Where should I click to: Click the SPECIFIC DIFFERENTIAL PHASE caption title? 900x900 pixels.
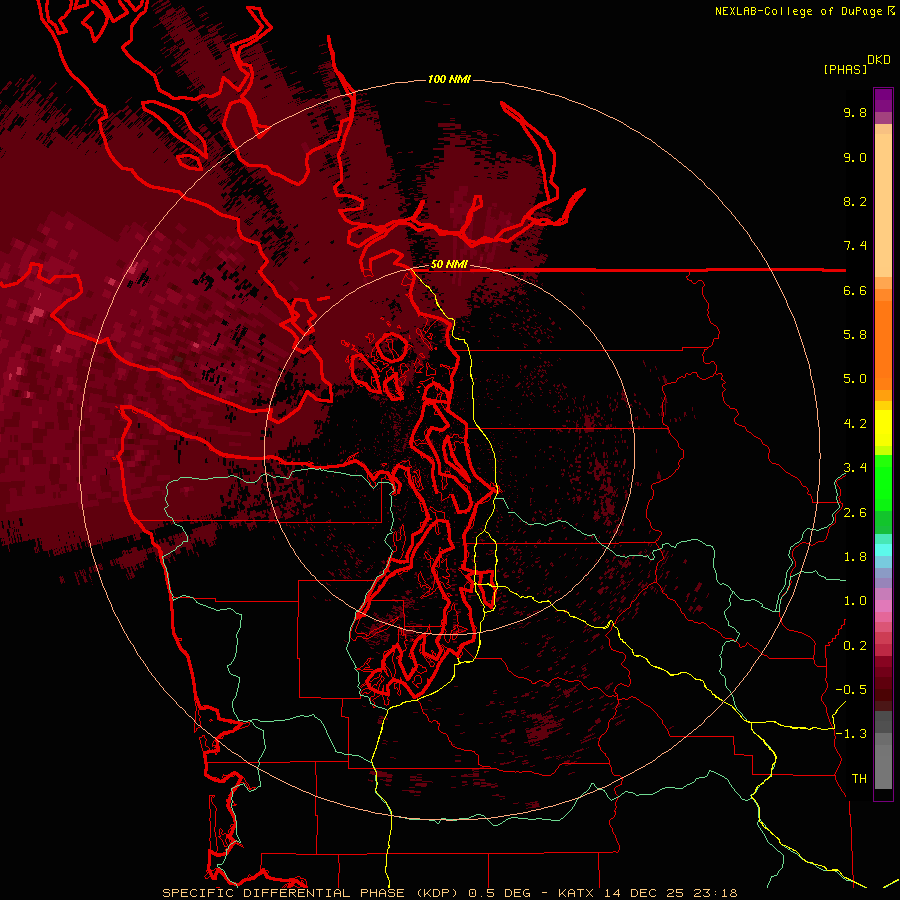(x=284, y=893)
